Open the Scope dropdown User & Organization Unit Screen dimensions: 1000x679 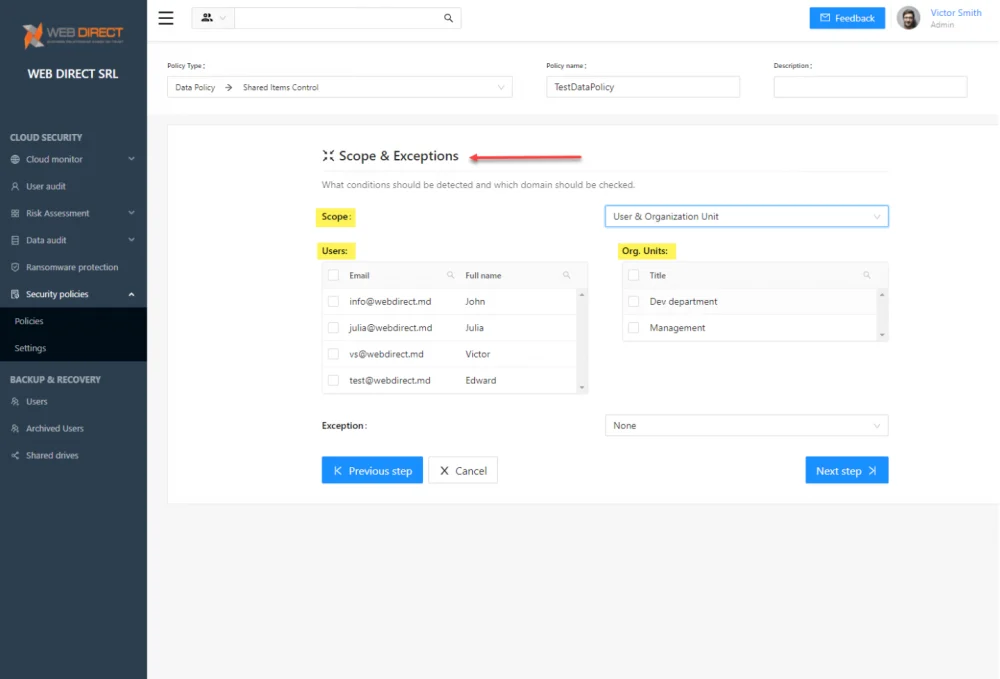[746, 216]
